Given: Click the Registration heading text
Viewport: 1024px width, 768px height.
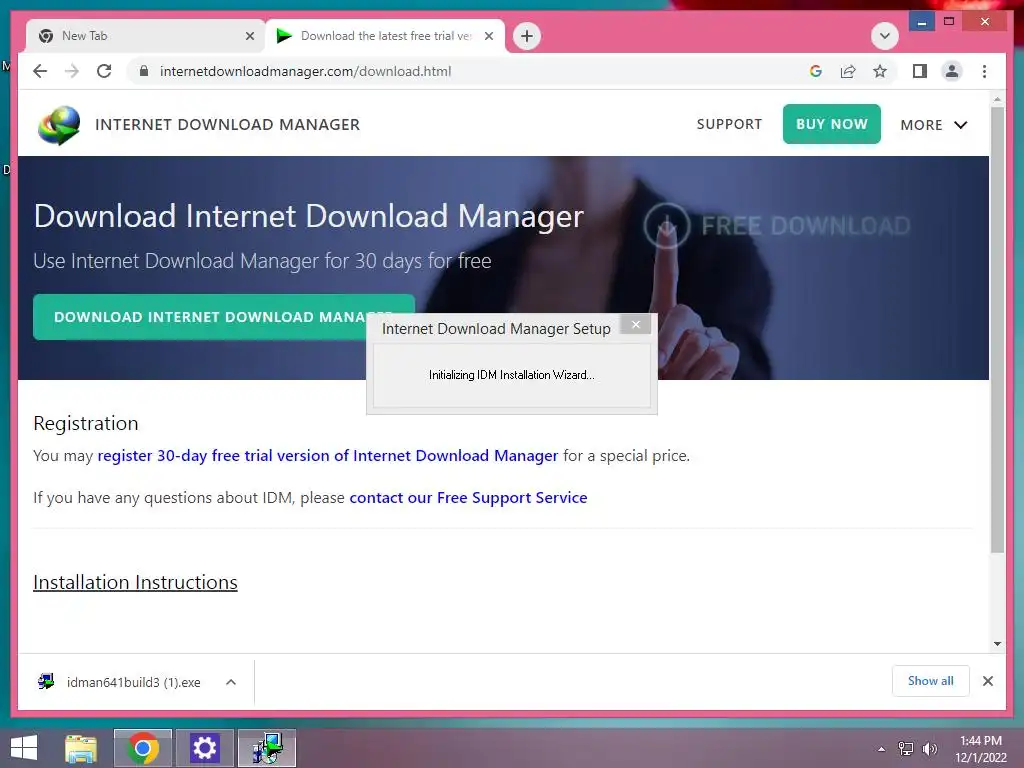Looking at the screenshot, I should (x=86, y=423).
